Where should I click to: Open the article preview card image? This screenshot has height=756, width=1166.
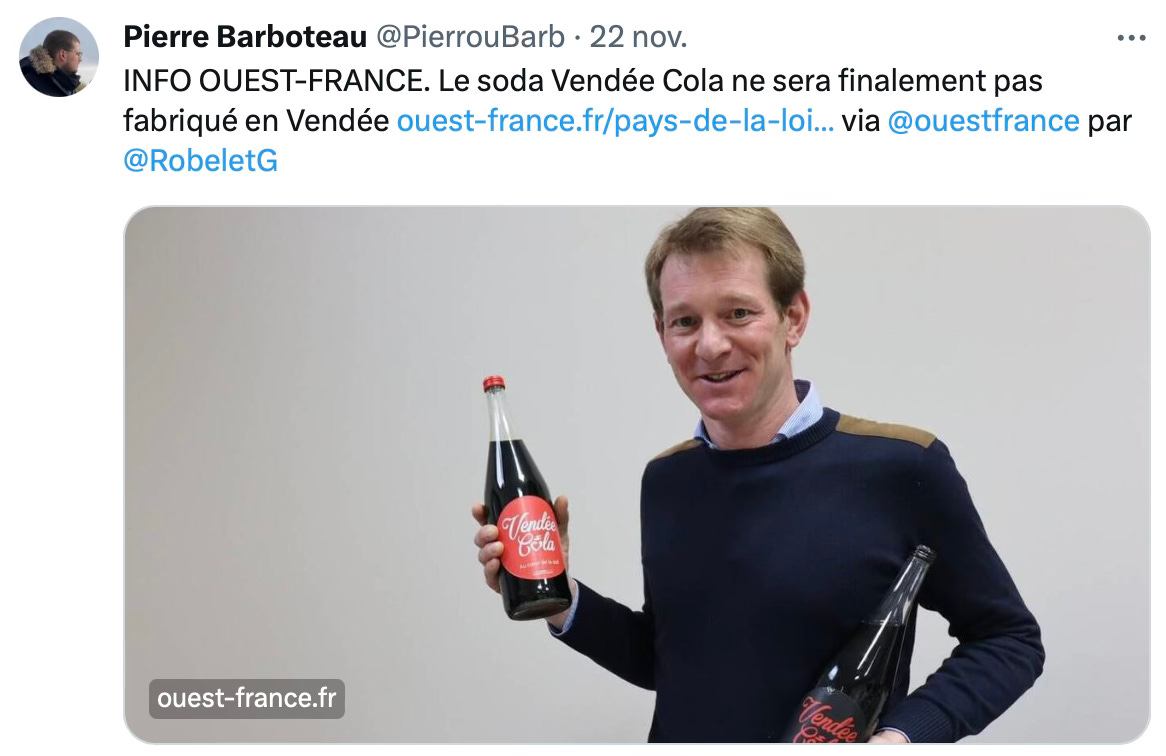637,474
